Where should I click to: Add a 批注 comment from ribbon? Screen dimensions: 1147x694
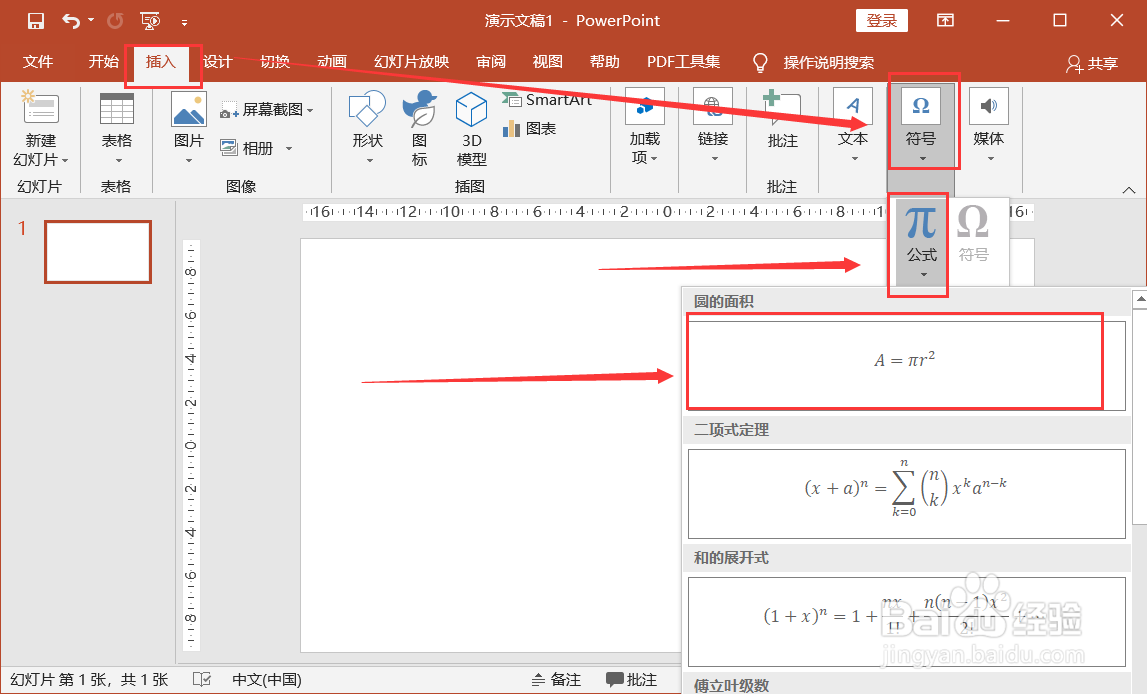click(782, 120)
